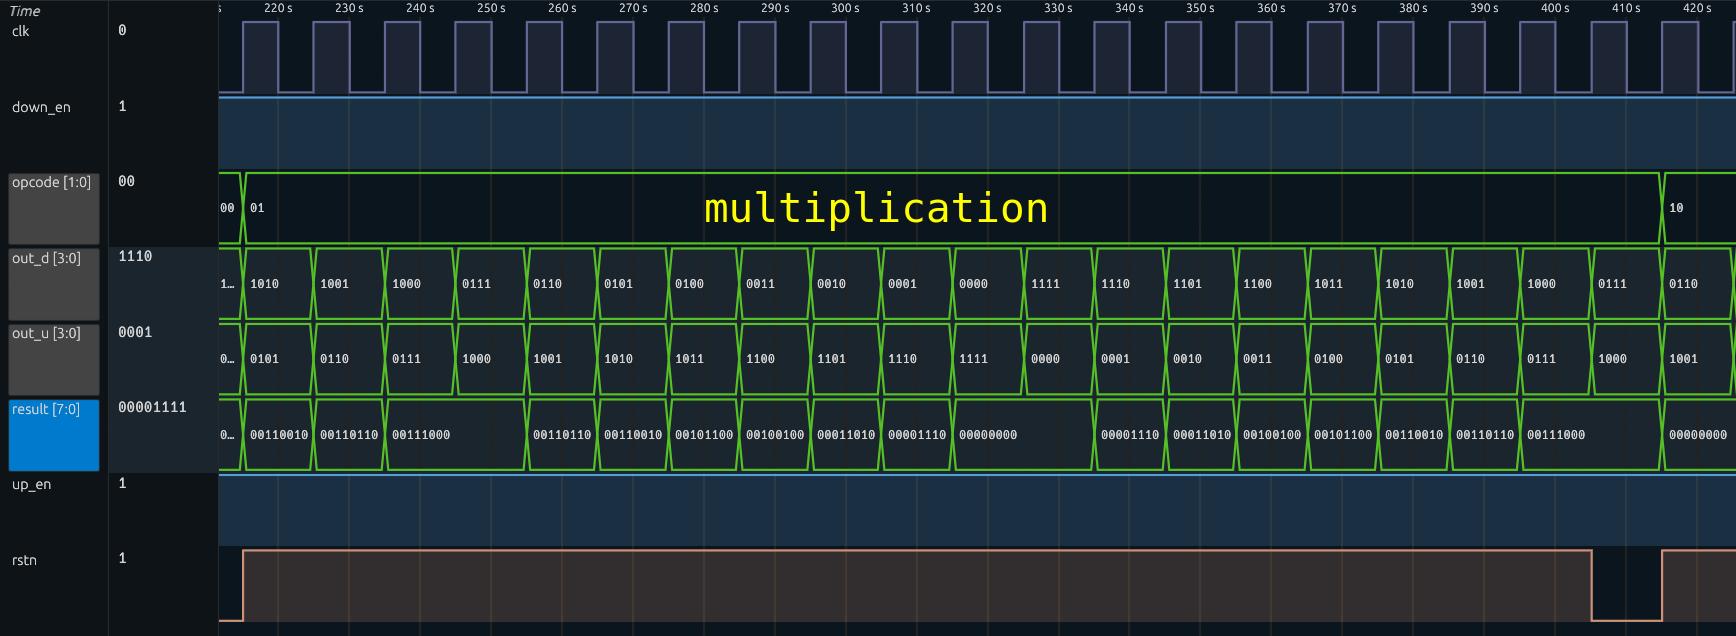
Task: Click the out_u waveform segment 0000
Action: click(1045, 359)
